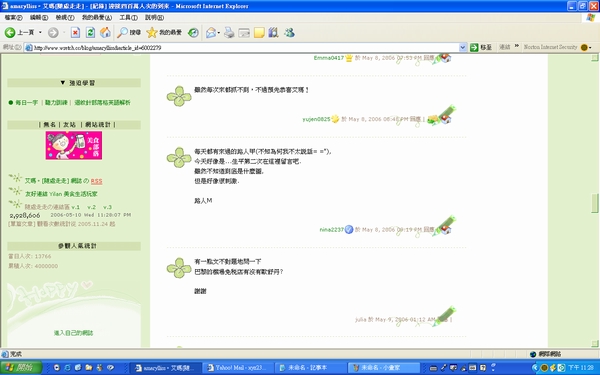
Task: Click the pink 美食部落 banner image
Action: [x=74, y=145]
